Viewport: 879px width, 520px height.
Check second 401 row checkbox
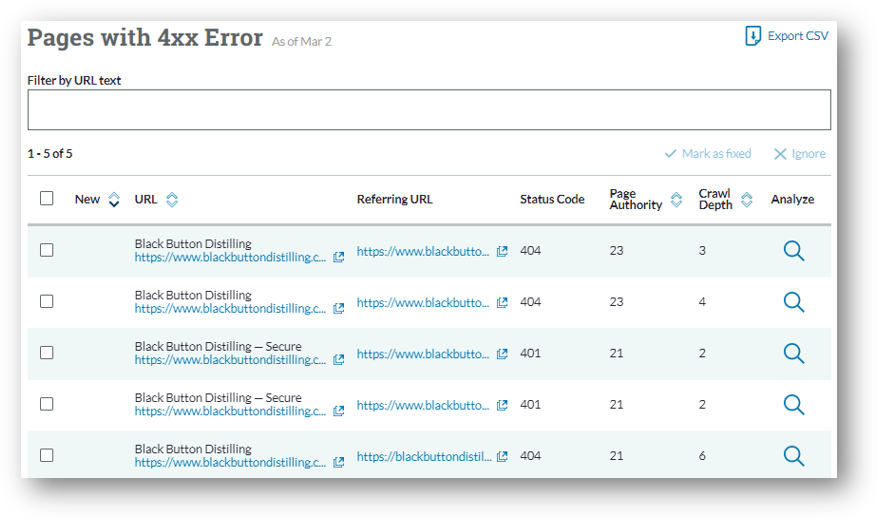coord(47,404)
